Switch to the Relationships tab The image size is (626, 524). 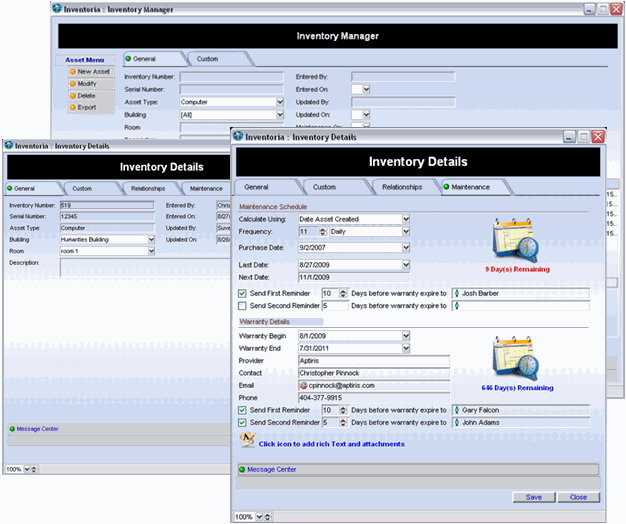click(x=400, y=187)
